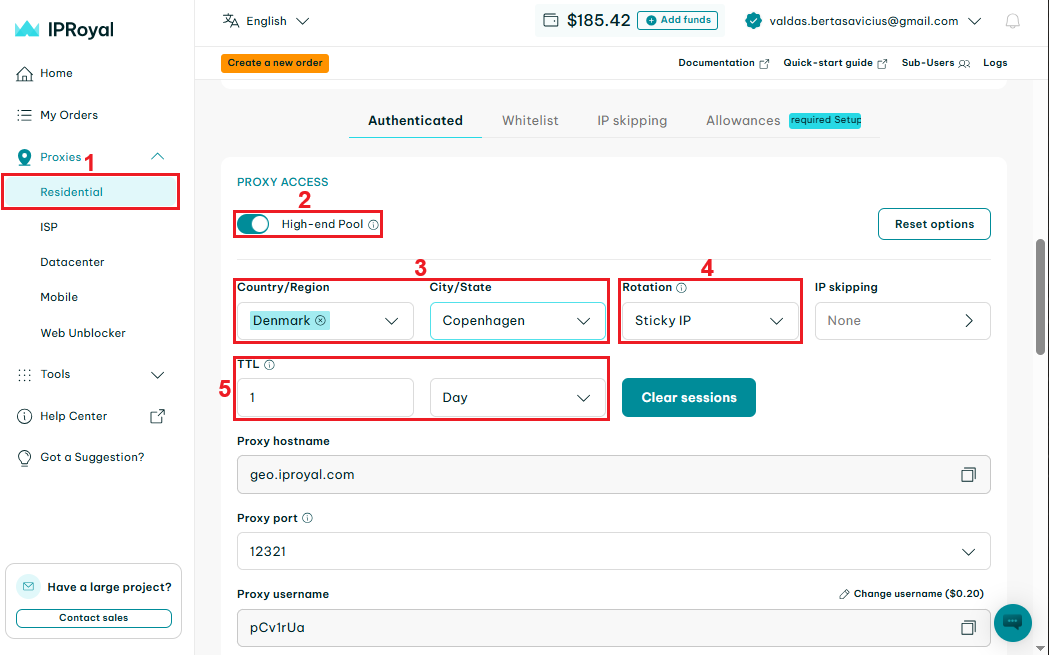Toggle the High-end Pool switch

coord(253,224)
